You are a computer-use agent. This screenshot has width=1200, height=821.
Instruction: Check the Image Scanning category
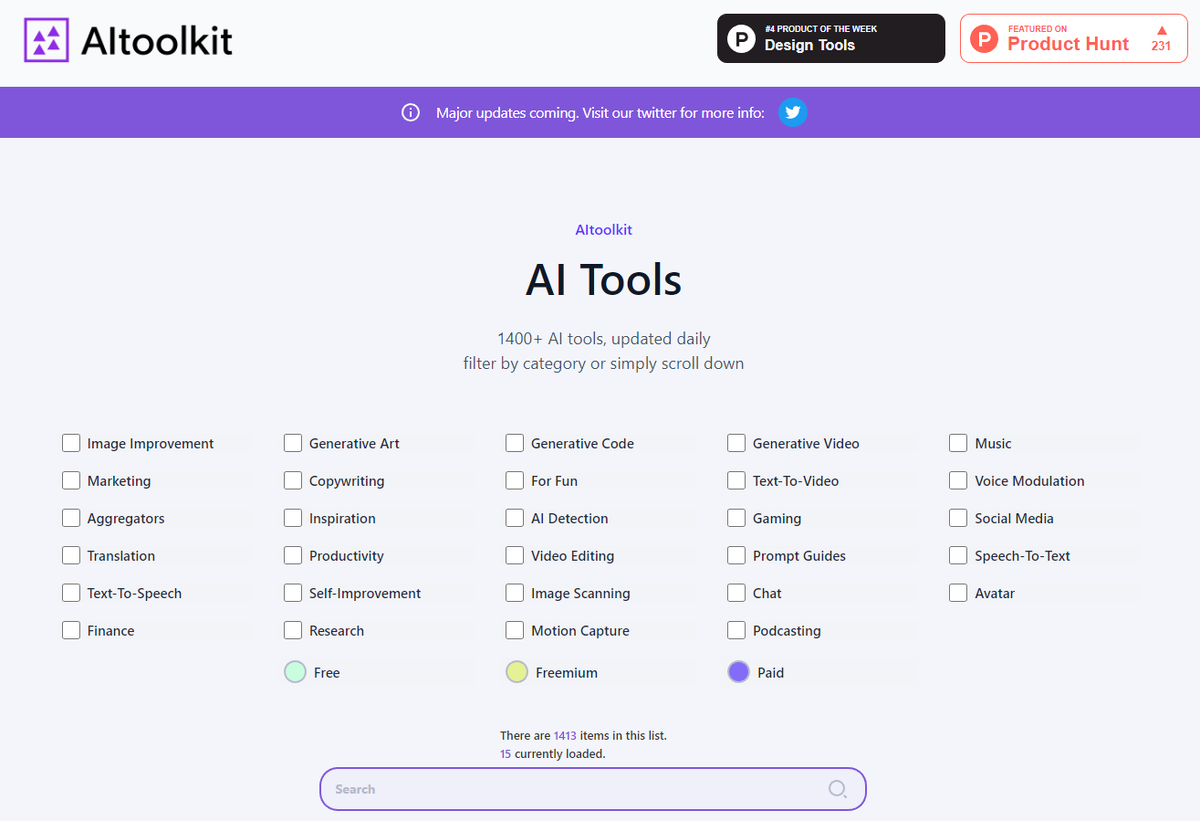(515, 593)
